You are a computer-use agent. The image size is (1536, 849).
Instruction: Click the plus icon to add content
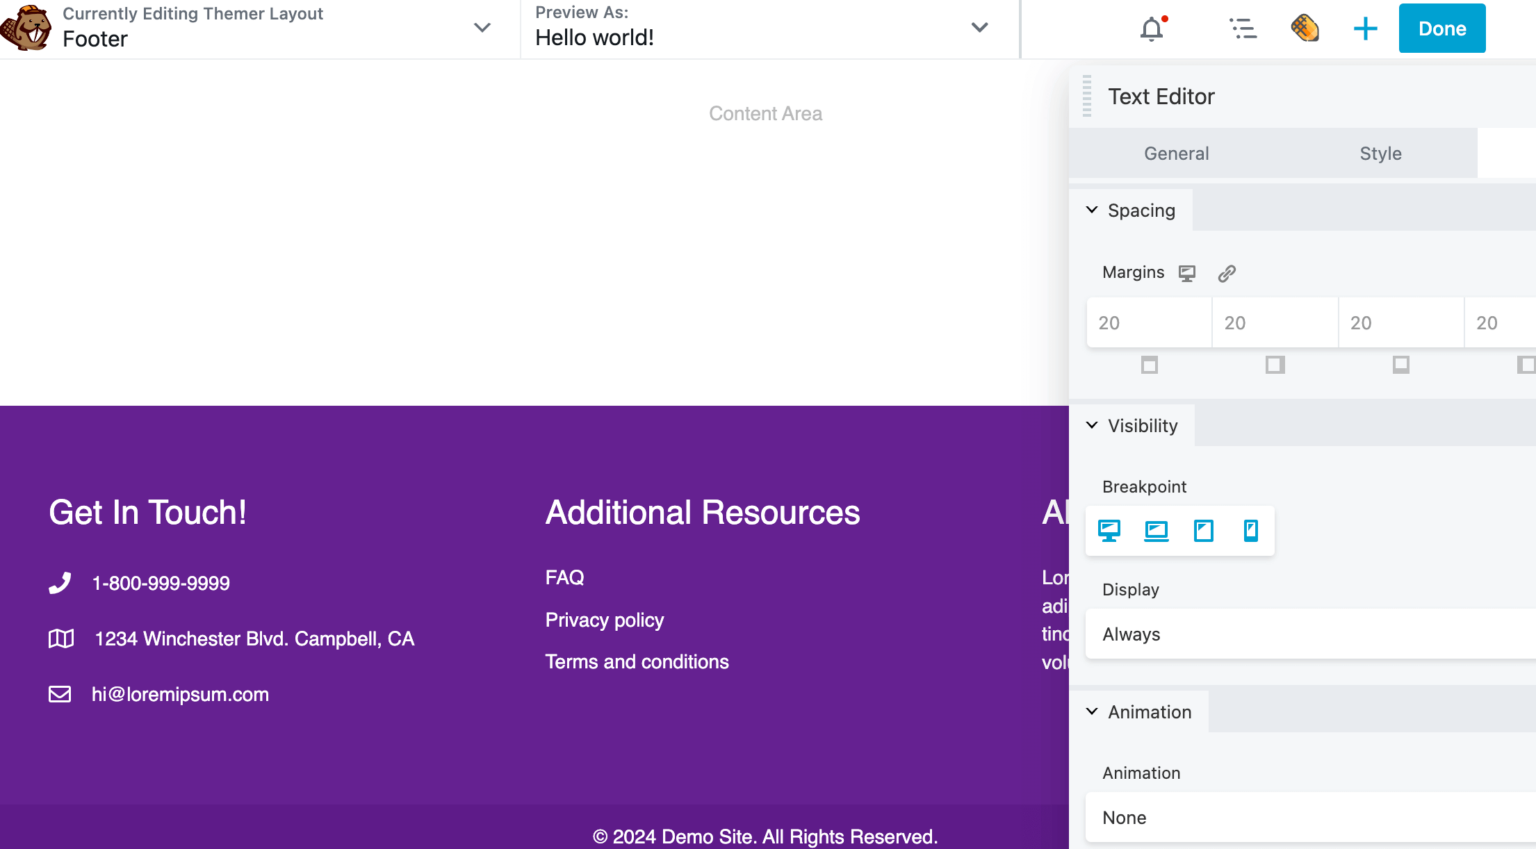(1365, 28)
